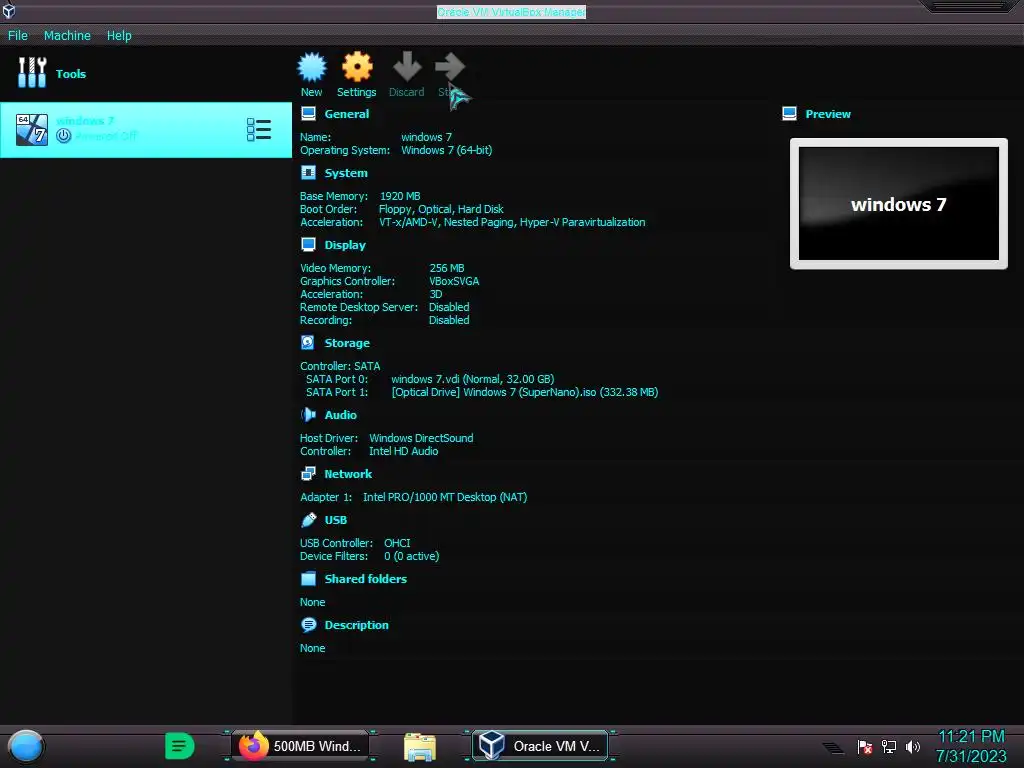
Task: Click the clock showing 11:21 PM
Action: pos(971,736)
